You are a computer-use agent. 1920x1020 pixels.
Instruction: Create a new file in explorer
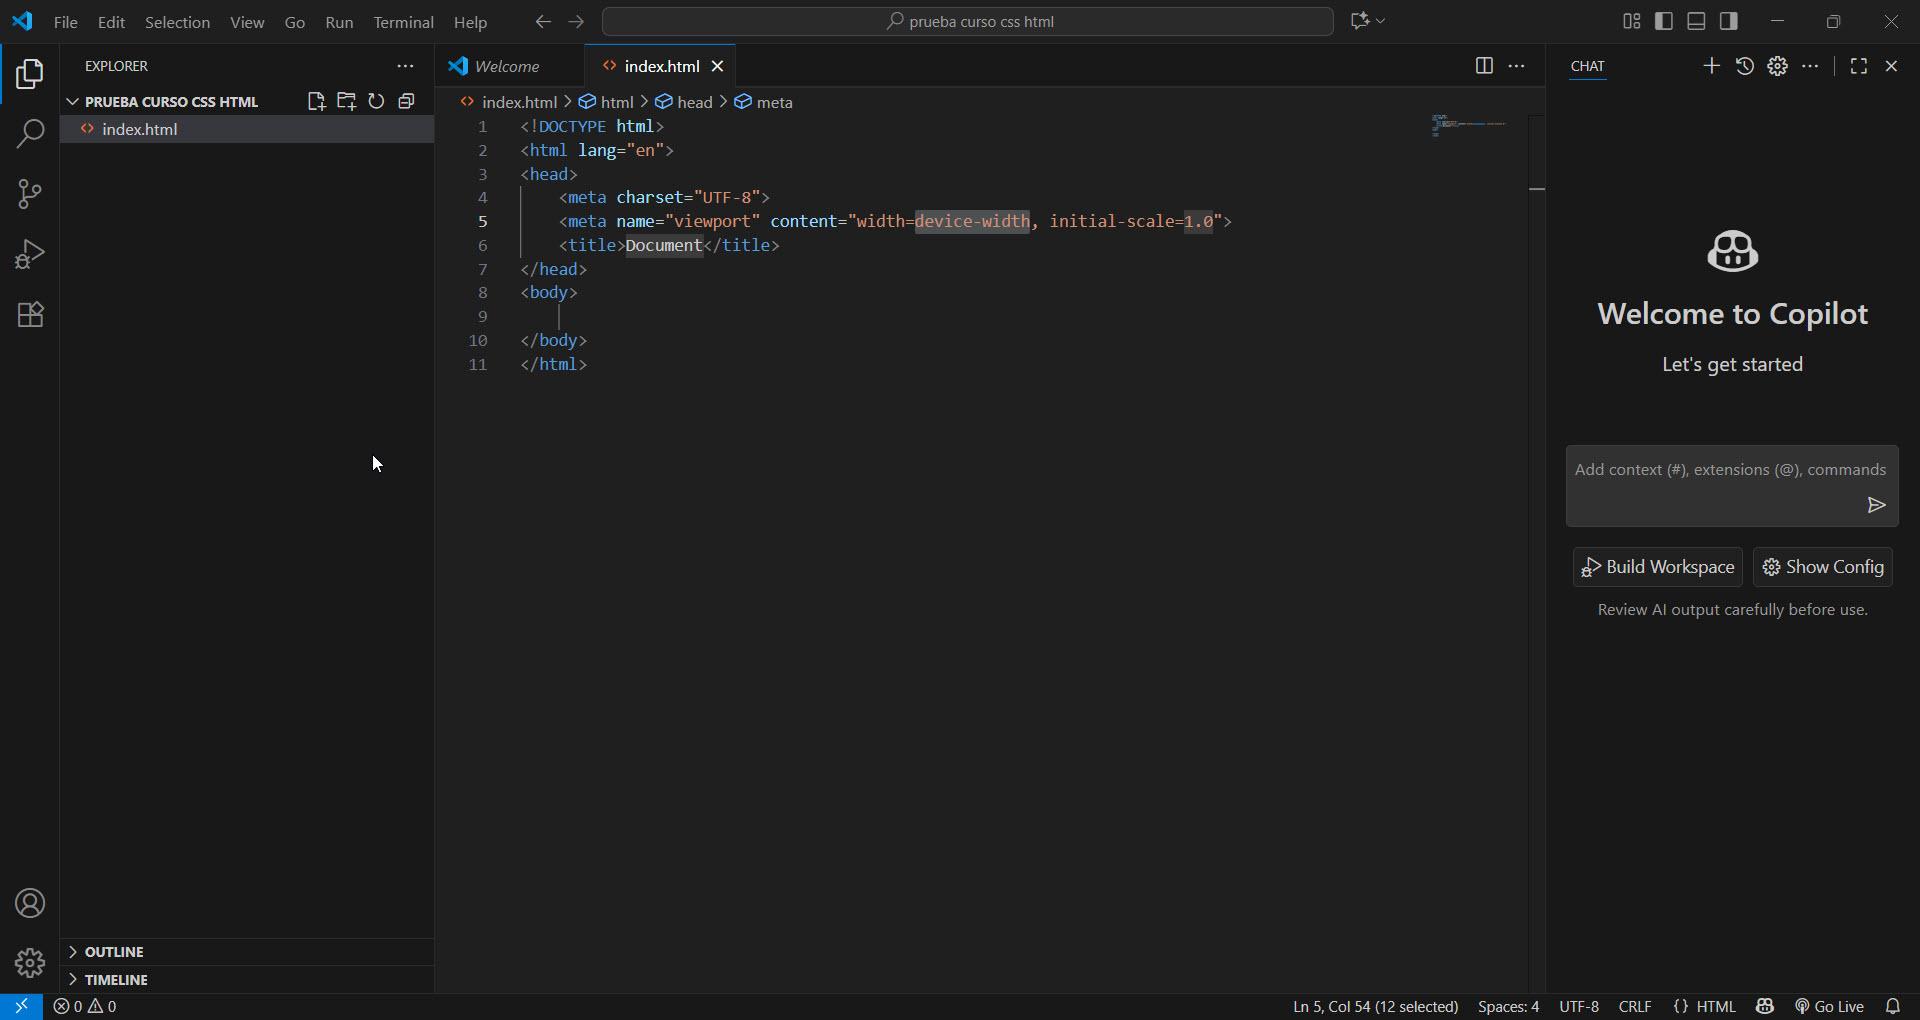pos(316,101)
